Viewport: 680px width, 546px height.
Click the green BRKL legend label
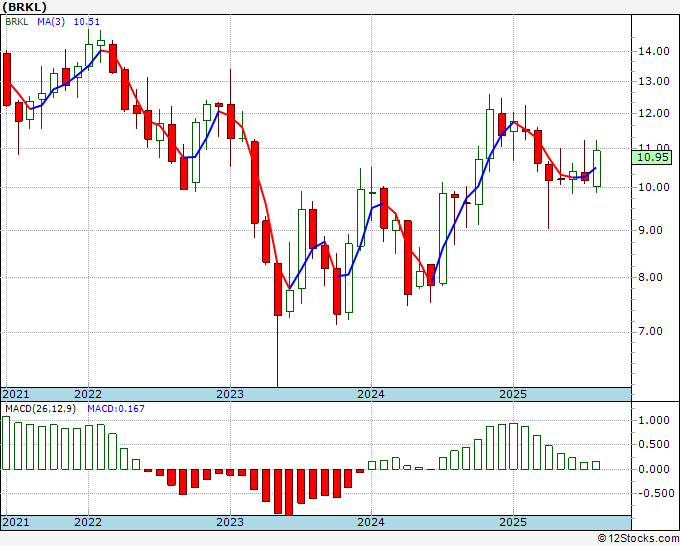(x=17, y=22)
